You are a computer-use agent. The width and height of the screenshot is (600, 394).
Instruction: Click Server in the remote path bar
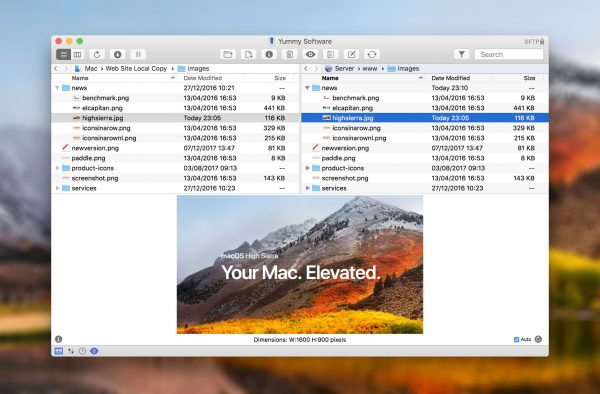pos(339,68)
